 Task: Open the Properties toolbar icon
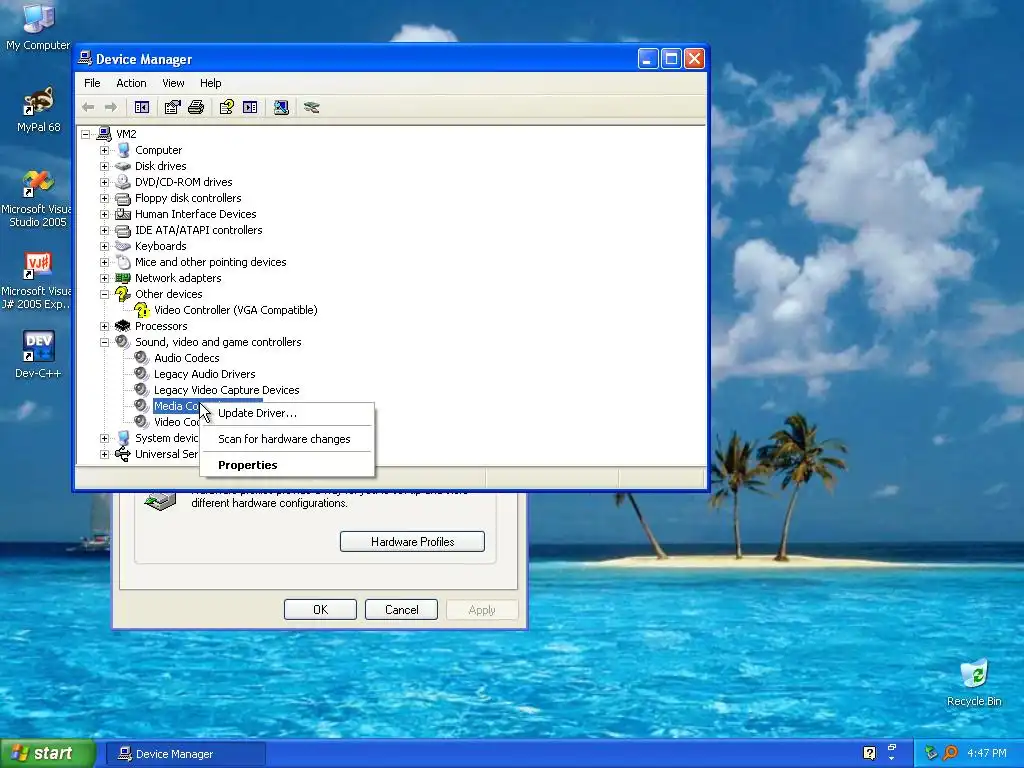(172, 107)
